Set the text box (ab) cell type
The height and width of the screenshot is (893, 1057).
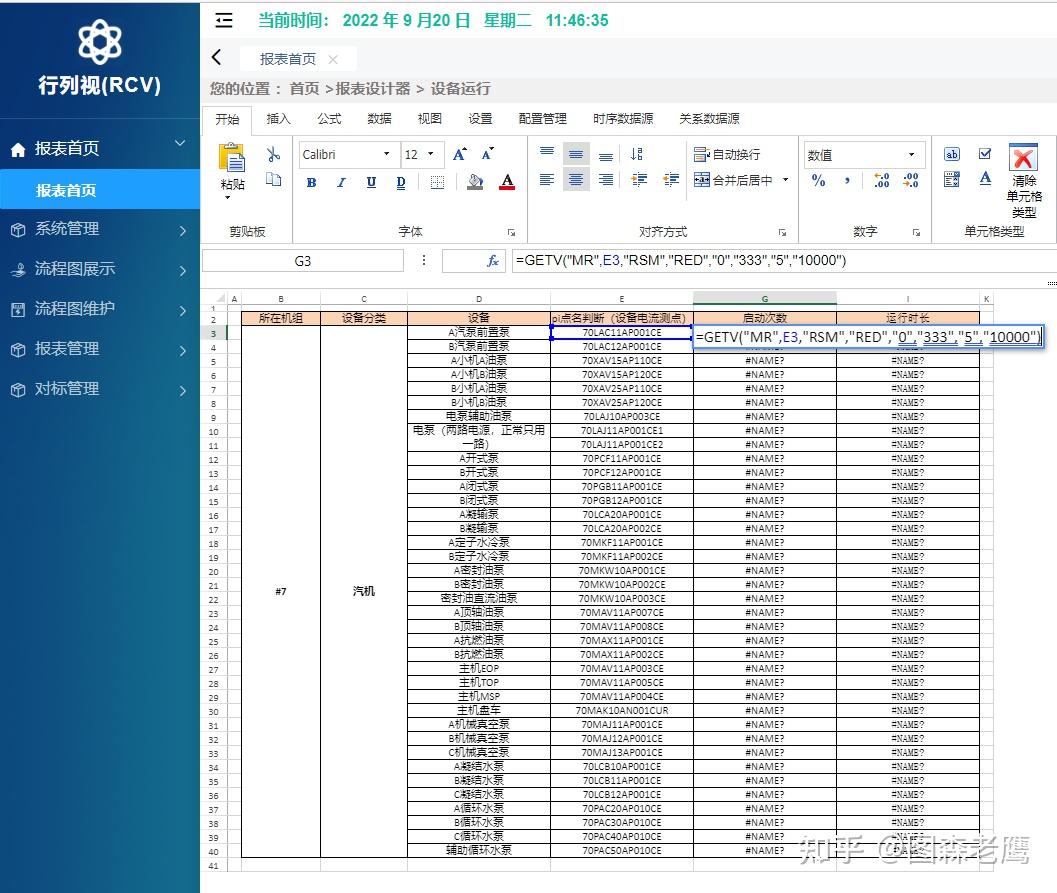[952, 154]
